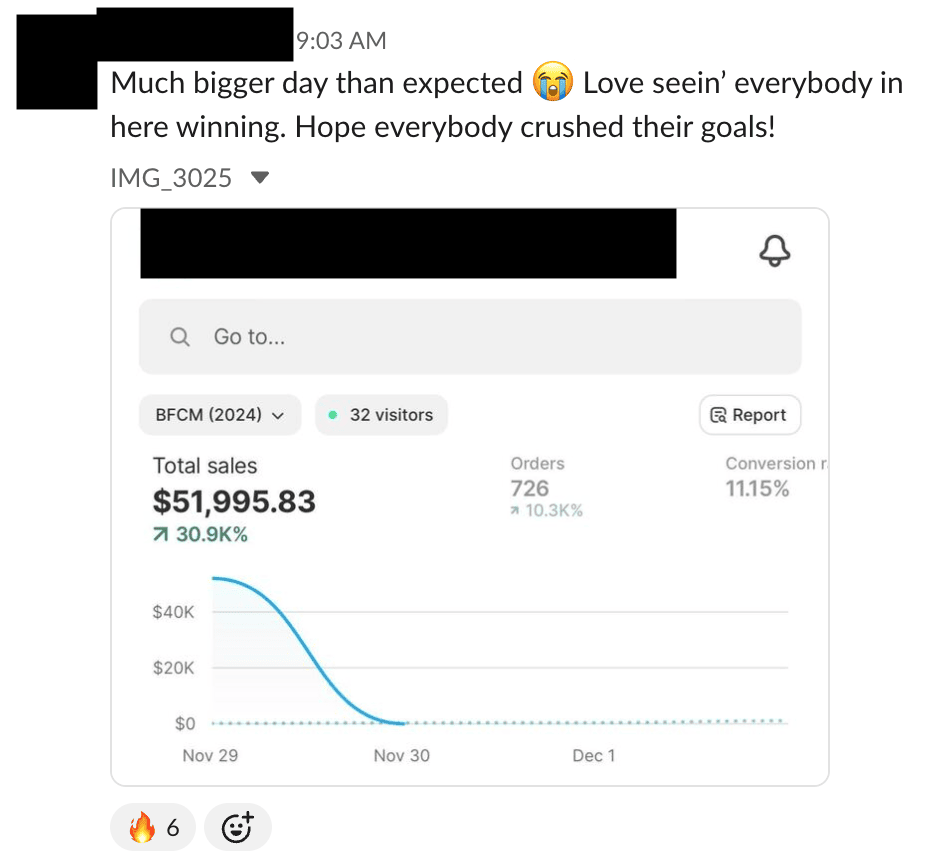Screen dimensions: 934x868
Task: Click the total sales increase arrow
Action: [x=160, y=535]
